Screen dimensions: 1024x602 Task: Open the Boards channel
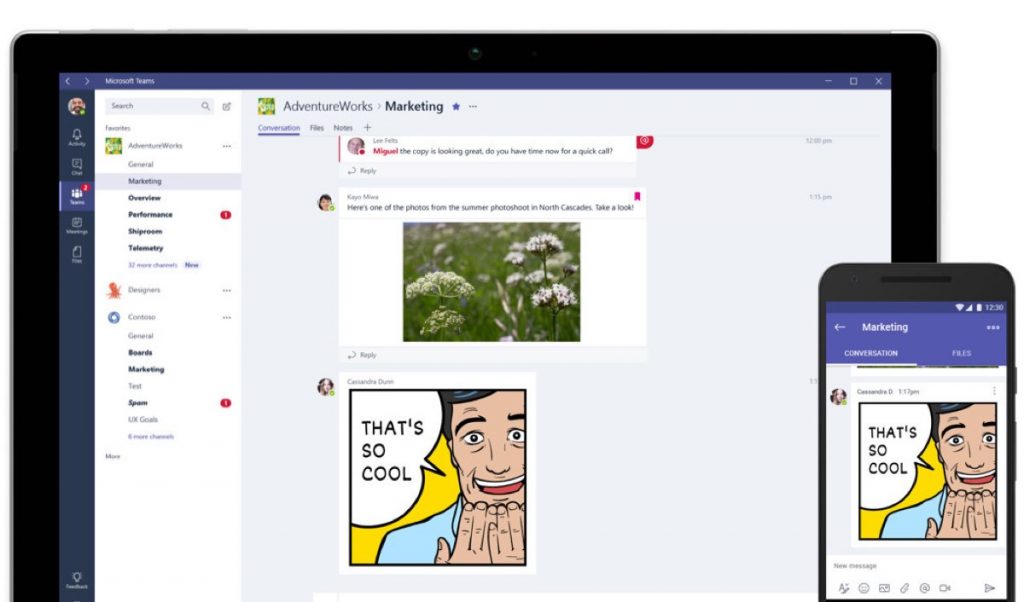140,353
